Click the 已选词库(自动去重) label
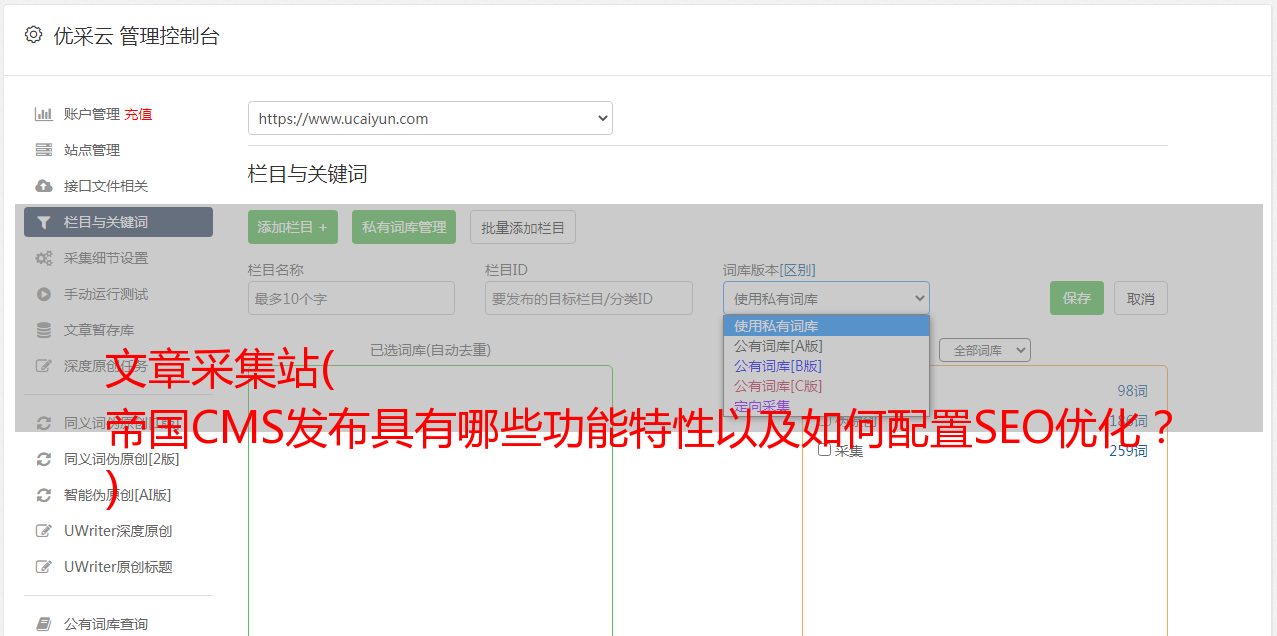Viewport: 1277px width, 636px height. [x=430, y=350]
